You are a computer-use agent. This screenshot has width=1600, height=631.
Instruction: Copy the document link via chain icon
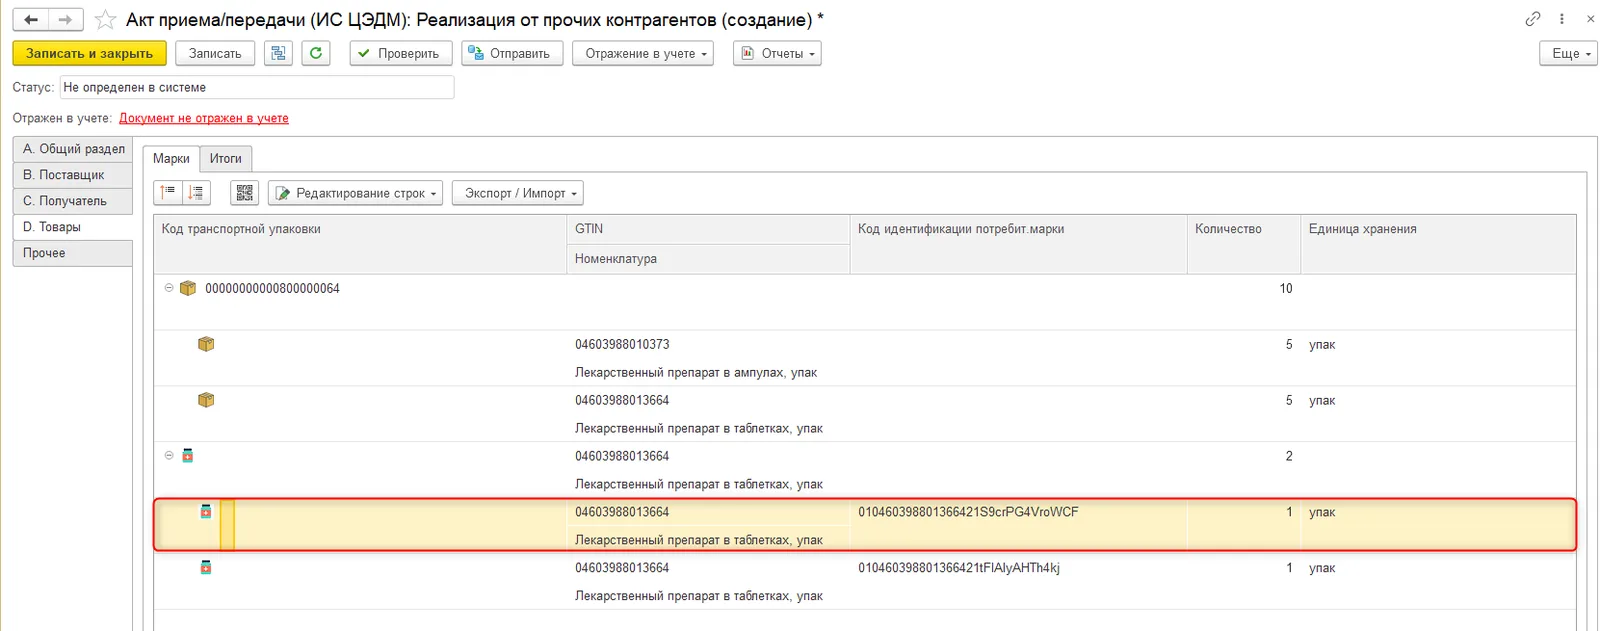tap(1533, 19)
